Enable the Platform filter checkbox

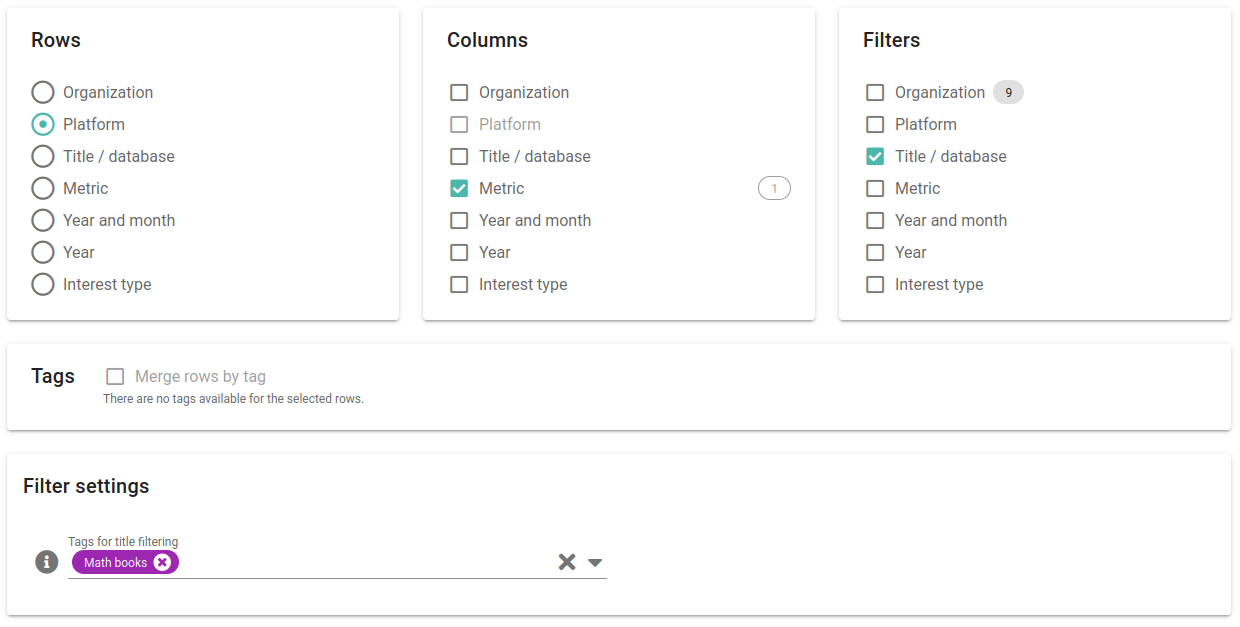(x=875, y=124)
